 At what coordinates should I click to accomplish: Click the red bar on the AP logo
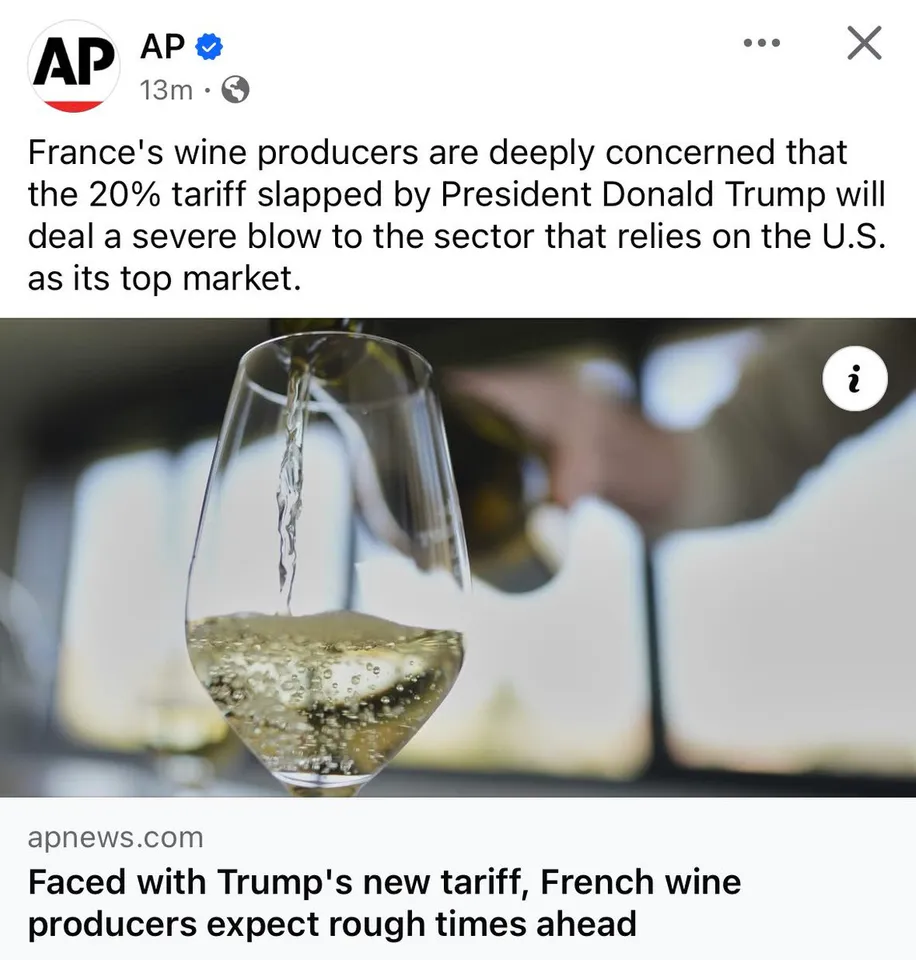(x=74, y=105)
